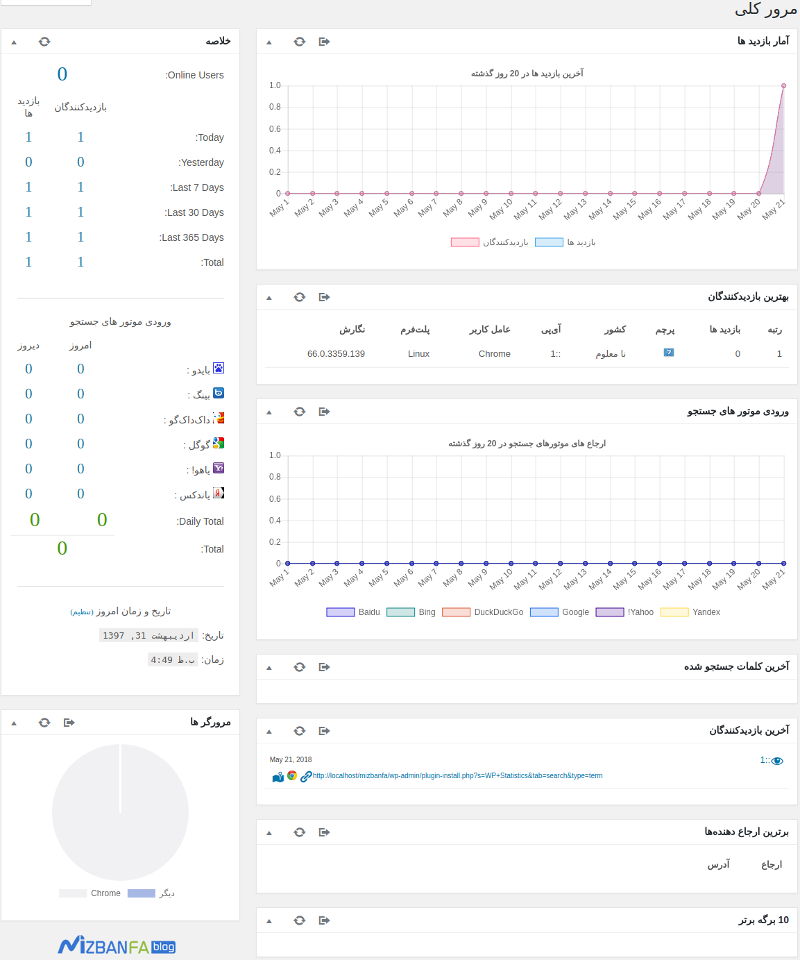Toggle the بازدید ها legend swatch in visits chart

click(549, 242)
